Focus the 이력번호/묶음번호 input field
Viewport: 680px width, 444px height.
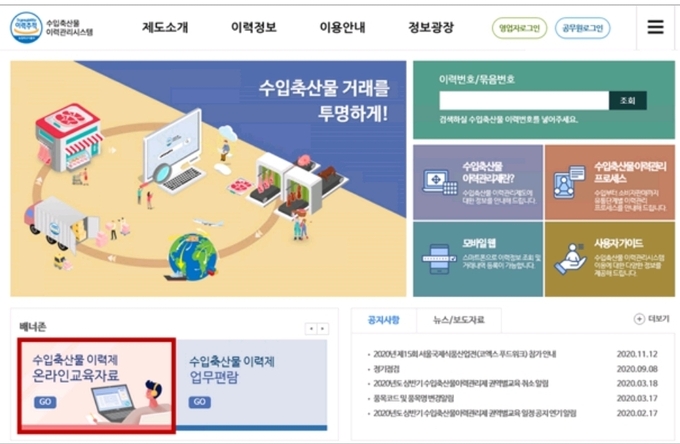tap(524, 101)
